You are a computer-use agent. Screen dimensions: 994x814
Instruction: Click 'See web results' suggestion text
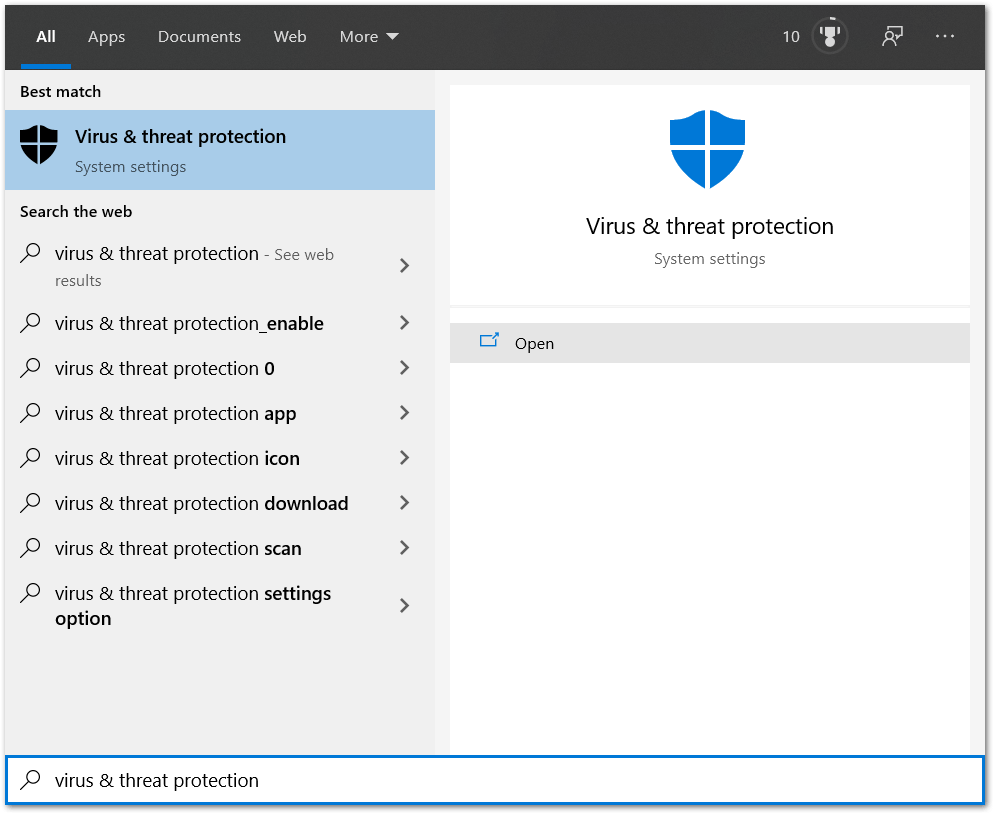pos(194,266)
